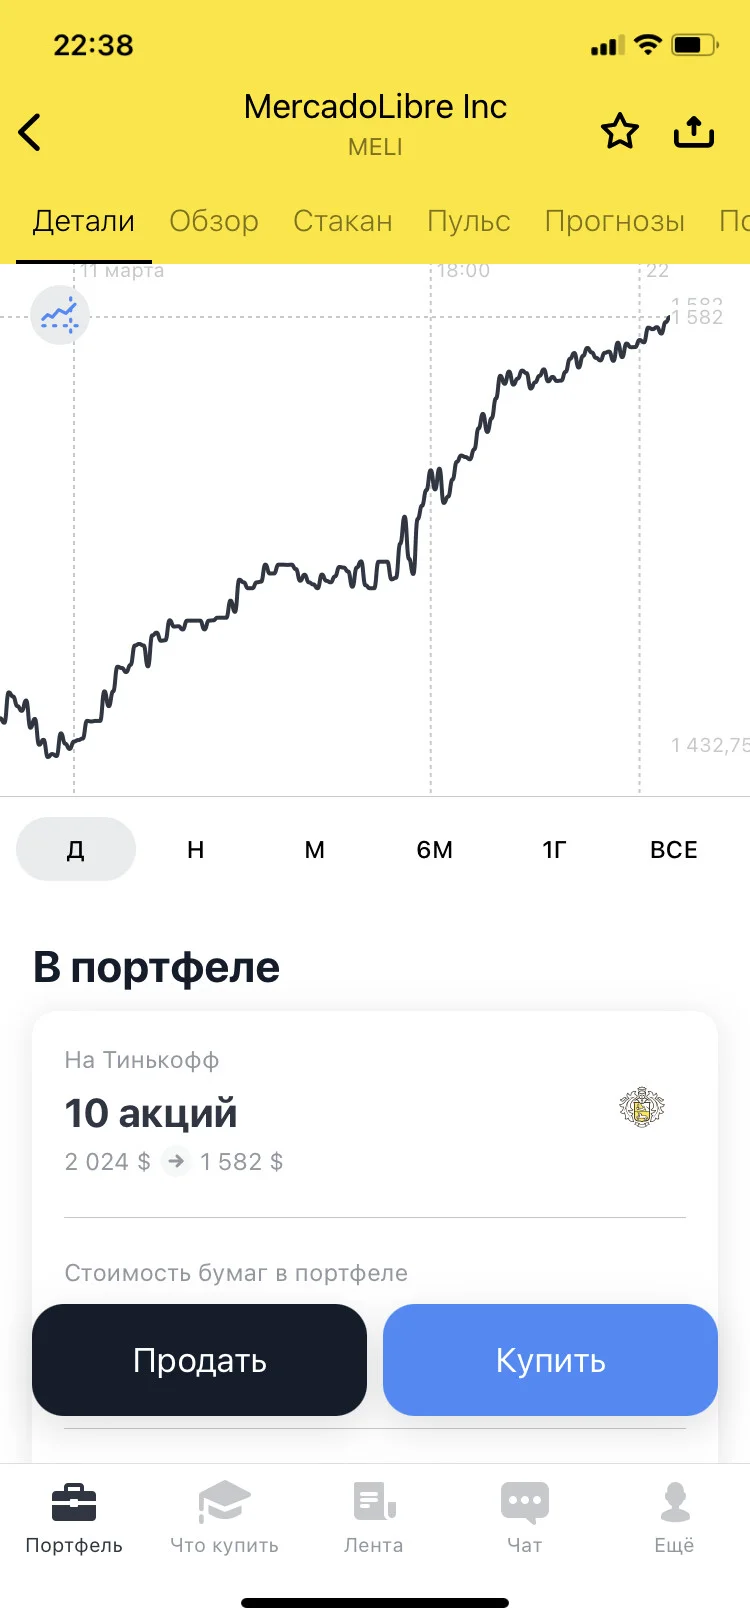Open the Портфель bottom tab
Image resolution: width=750 pixels, height=1624 pixels.
coord(74,1517)
